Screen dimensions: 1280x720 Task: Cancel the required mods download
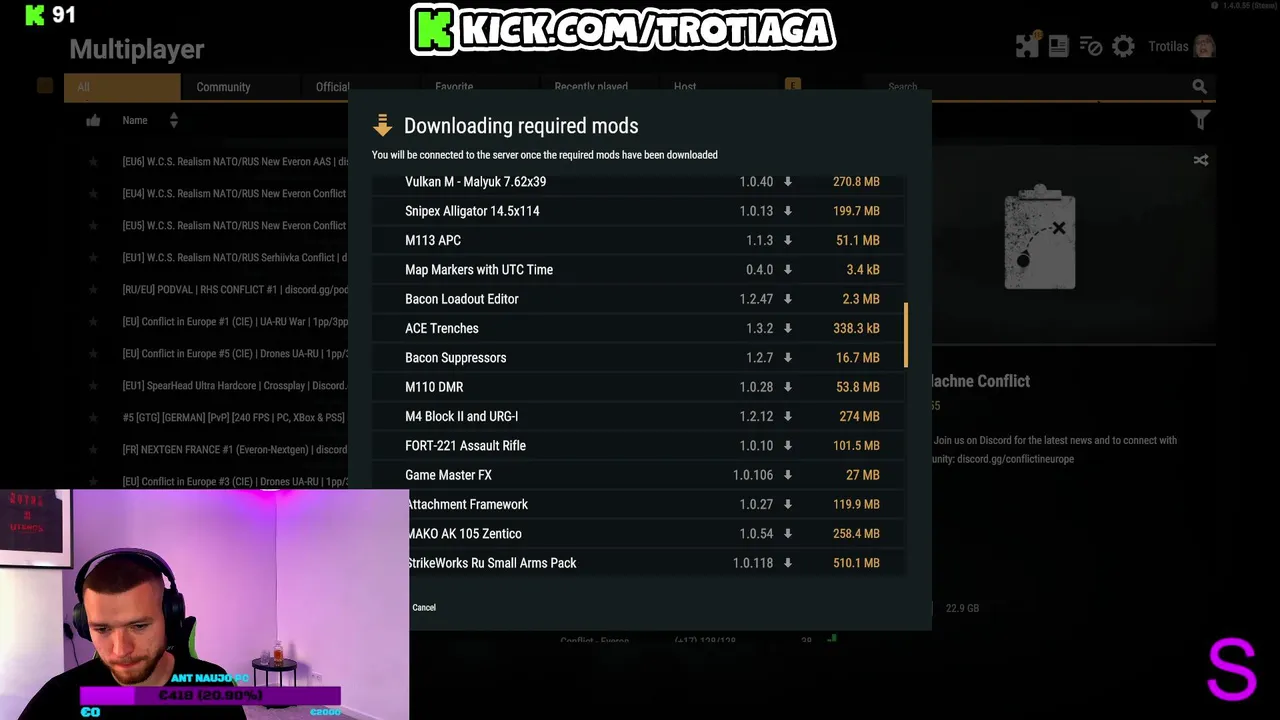pos(424,607)
